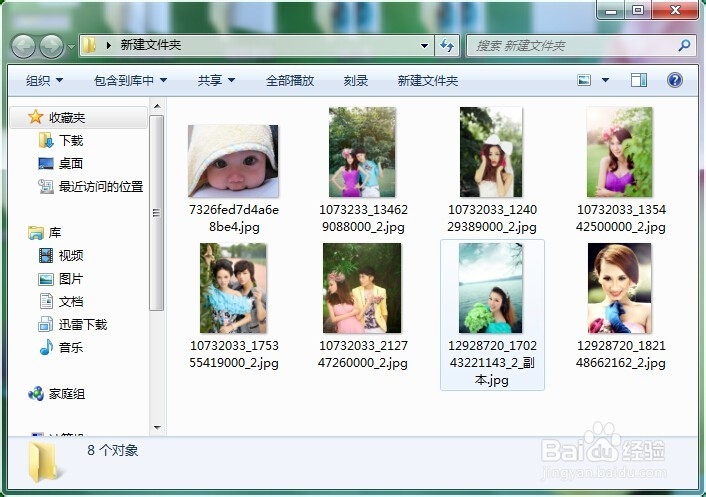This screenshot has width=706, height=497.
Task: Click the 下载 folder icon
Action: 46,140
